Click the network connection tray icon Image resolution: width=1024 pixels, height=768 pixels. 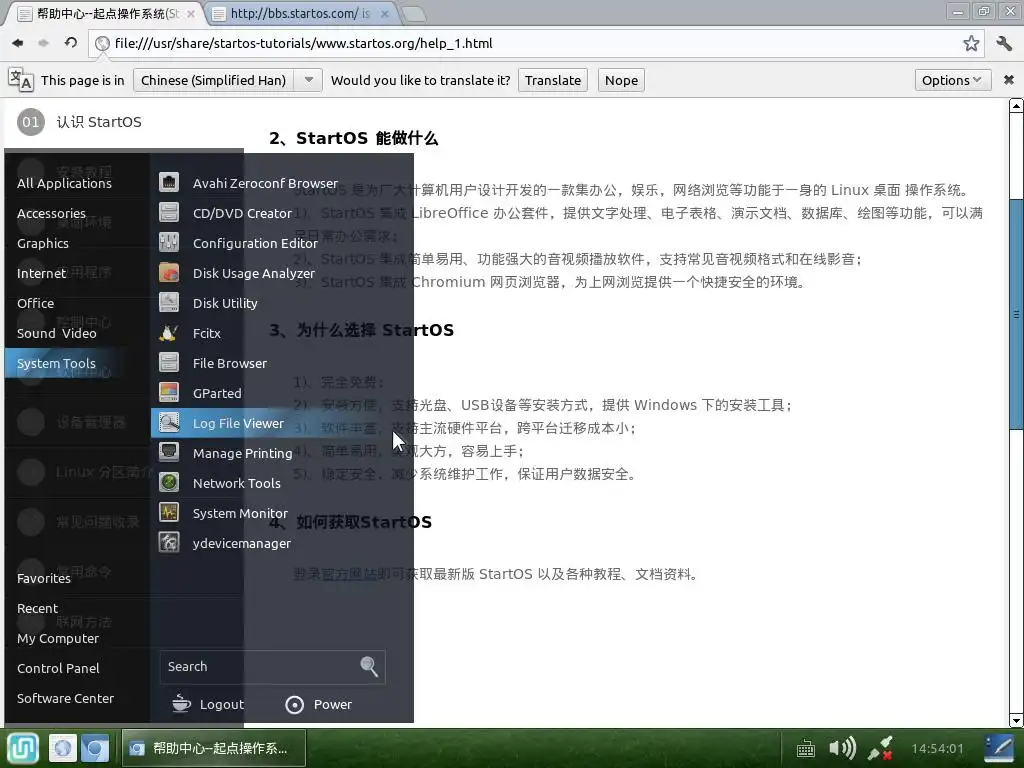pos(880,748)
